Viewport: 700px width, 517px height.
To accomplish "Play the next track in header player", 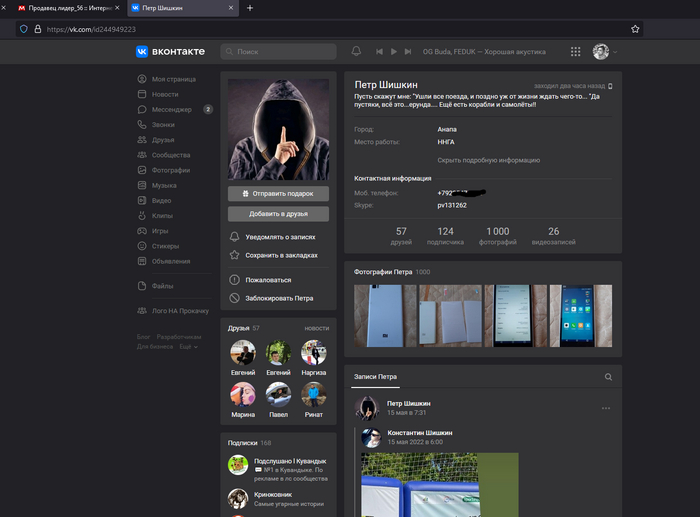I will [408, 51].
